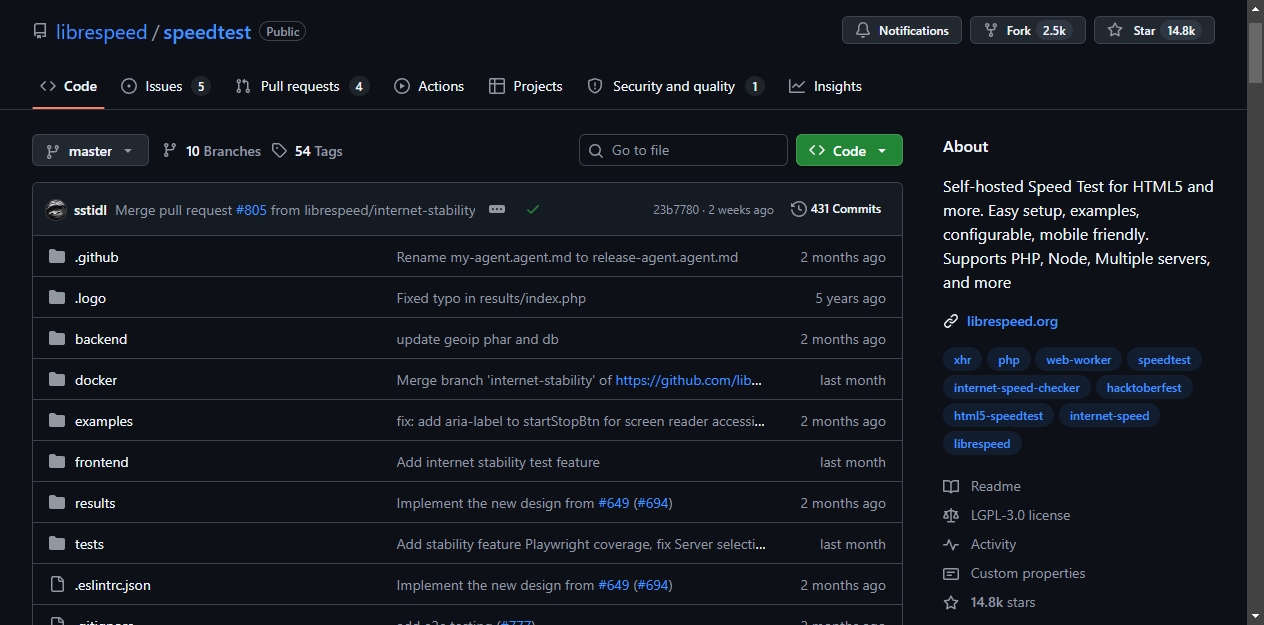This screenshot has height=625, width=1264.
Task: Fork the repository with the Fork button
Action: (1028, 30)
